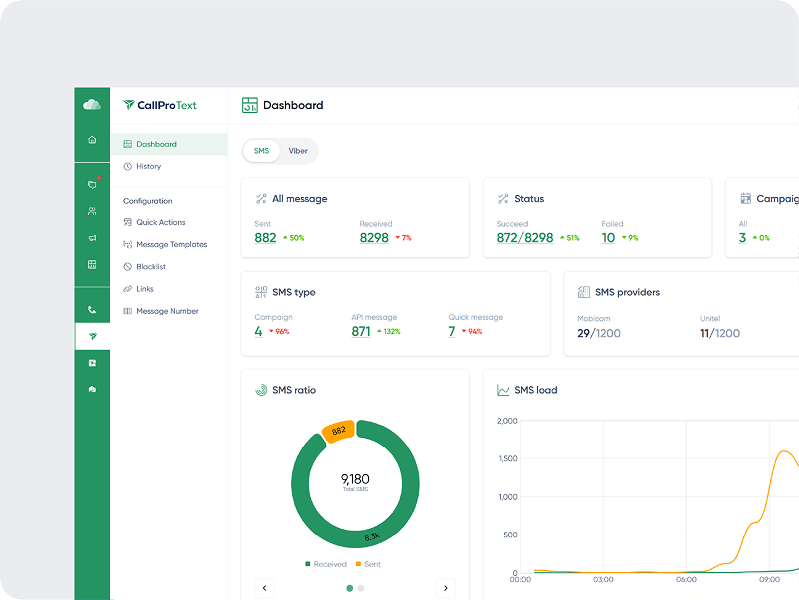Click the Campaign card calendar icon

point(745,198)
